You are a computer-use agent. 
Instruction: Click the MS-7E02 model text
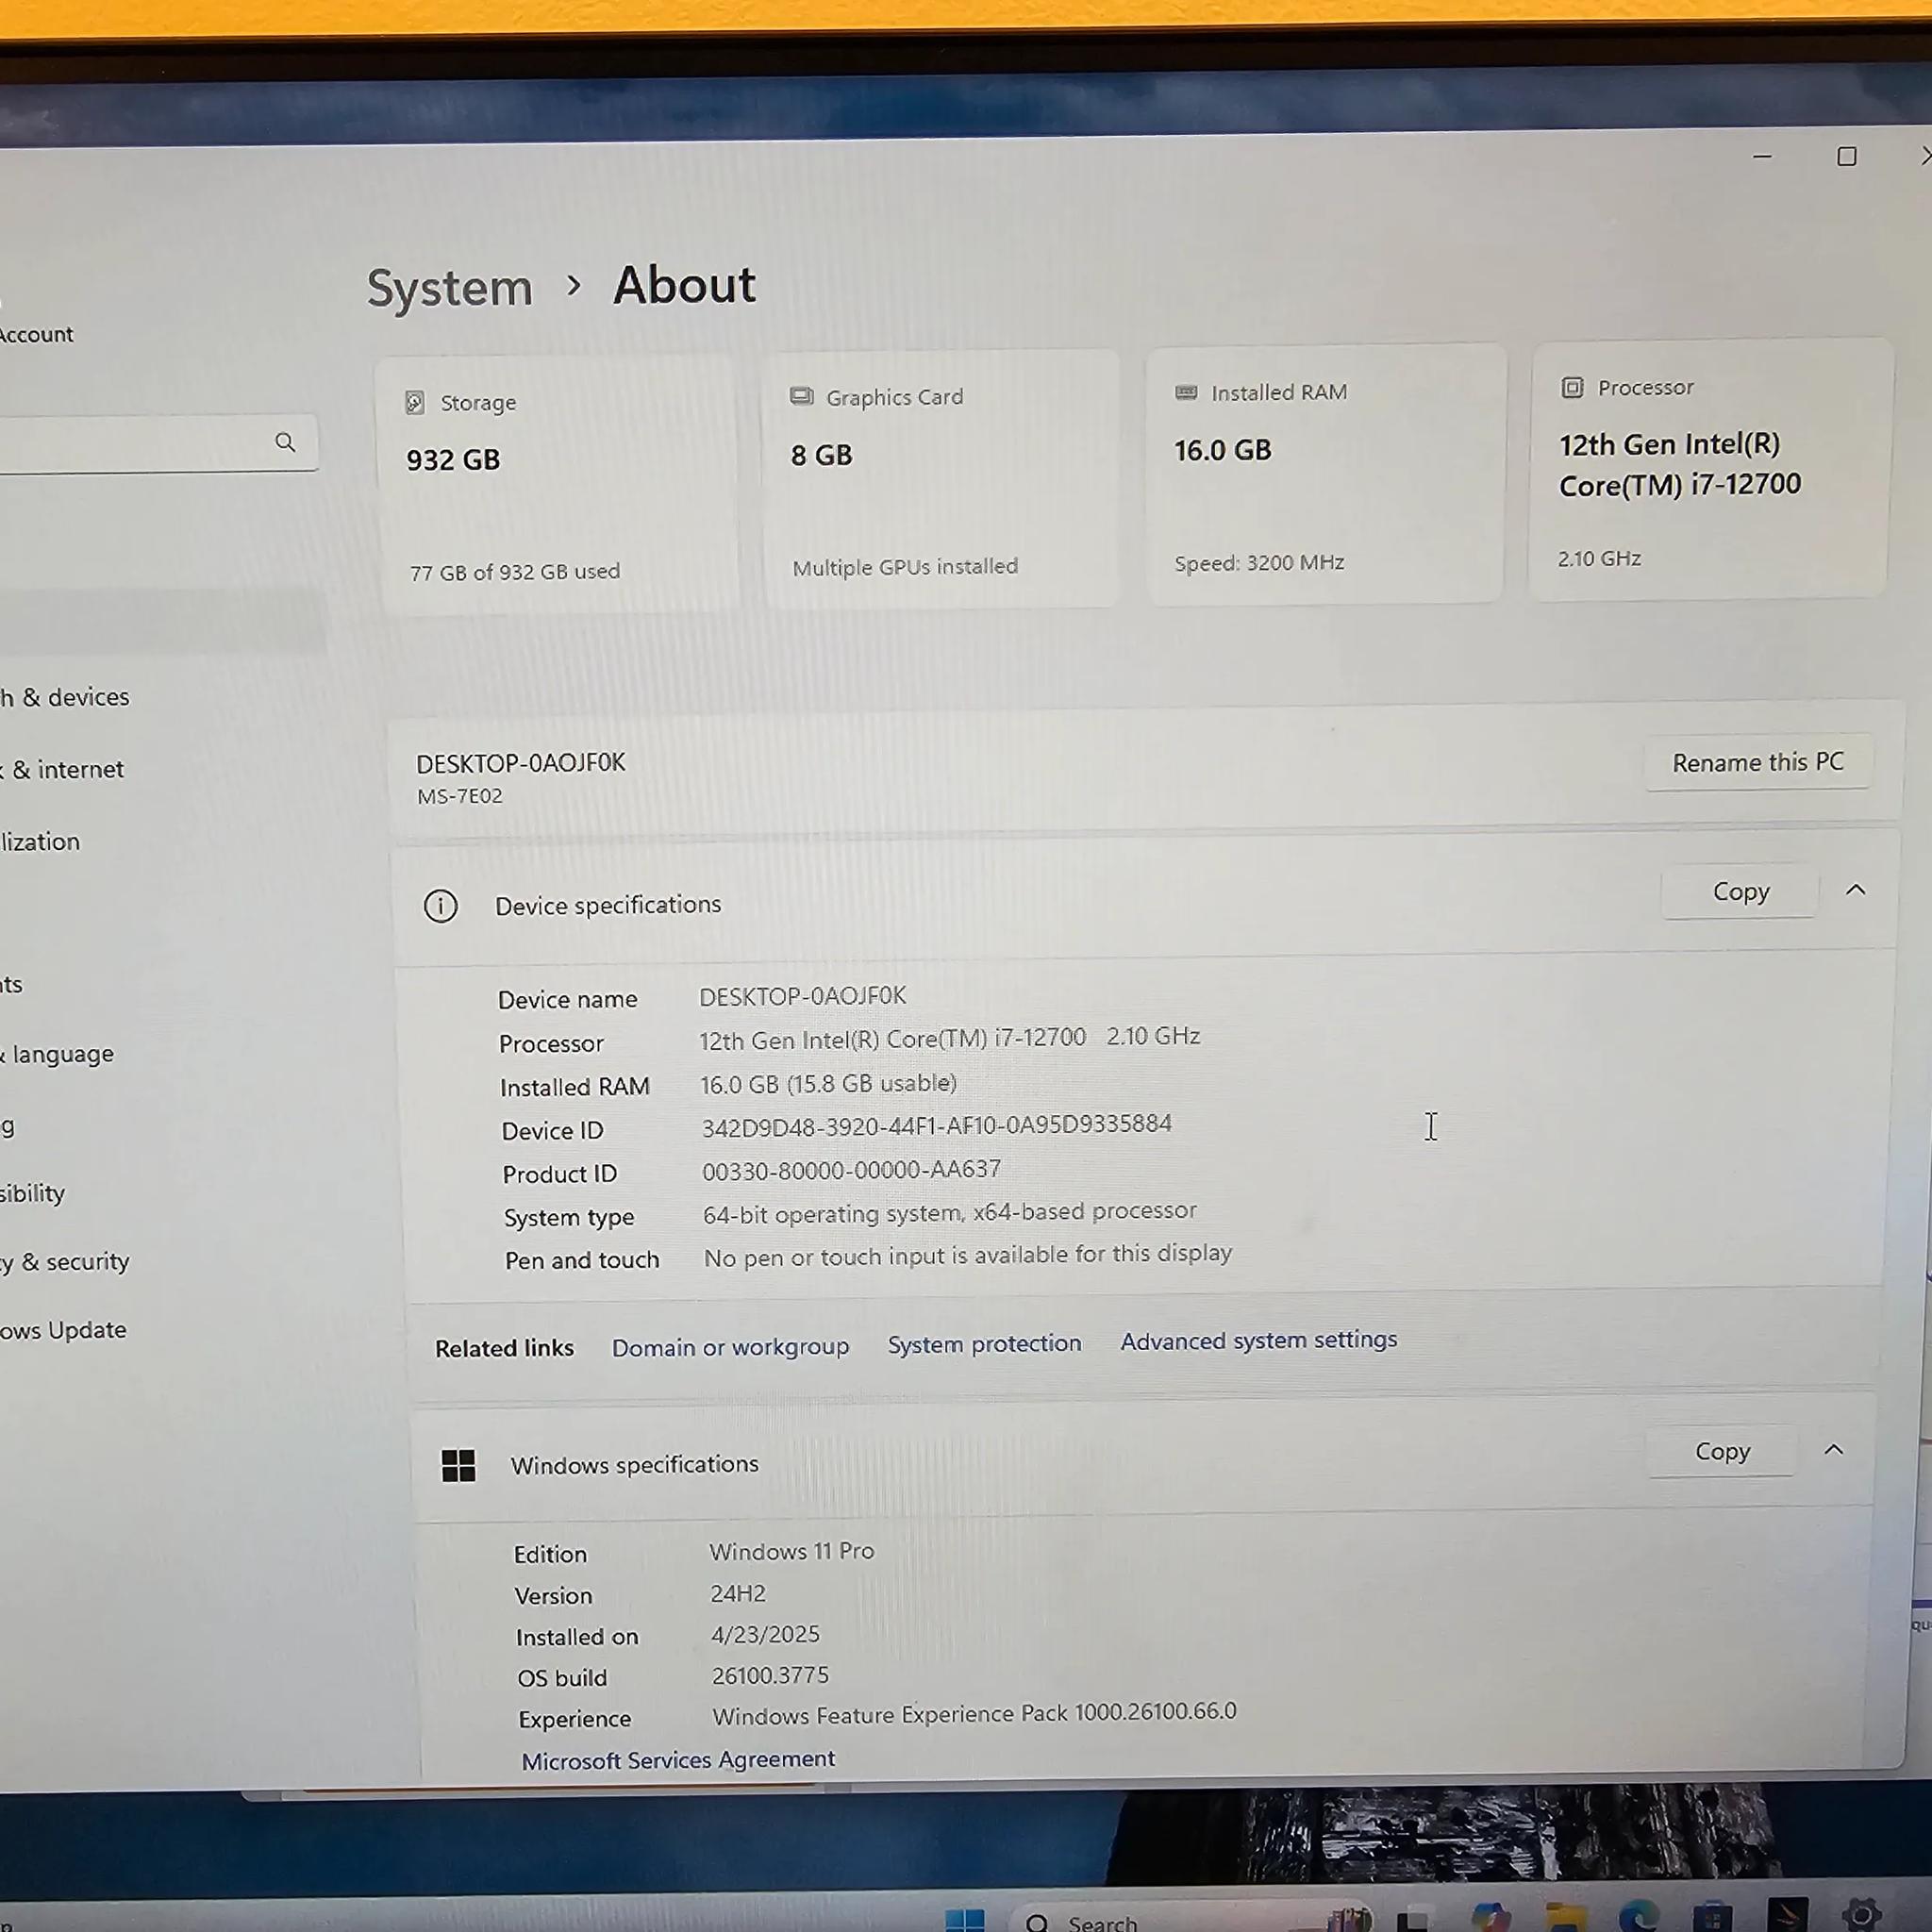(459, 796)
